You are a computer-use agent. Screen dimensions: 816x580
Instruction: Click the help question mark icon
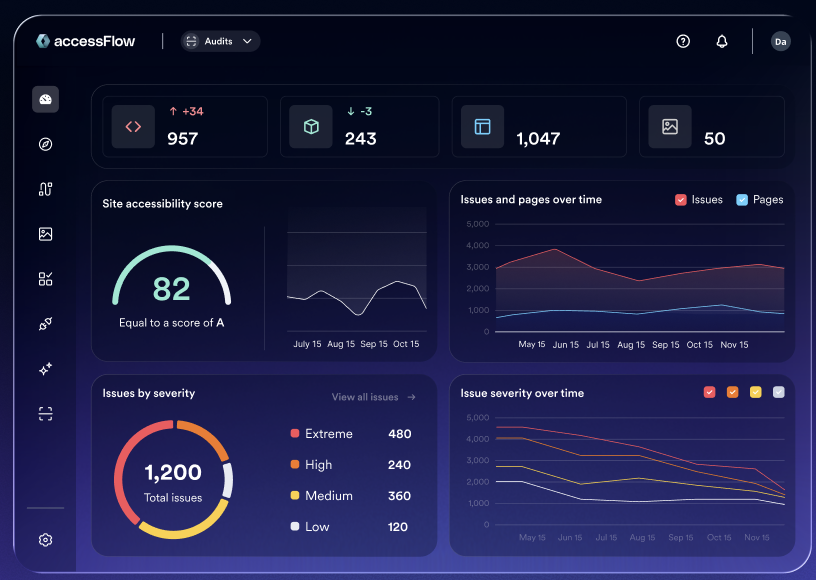(683, 41)
